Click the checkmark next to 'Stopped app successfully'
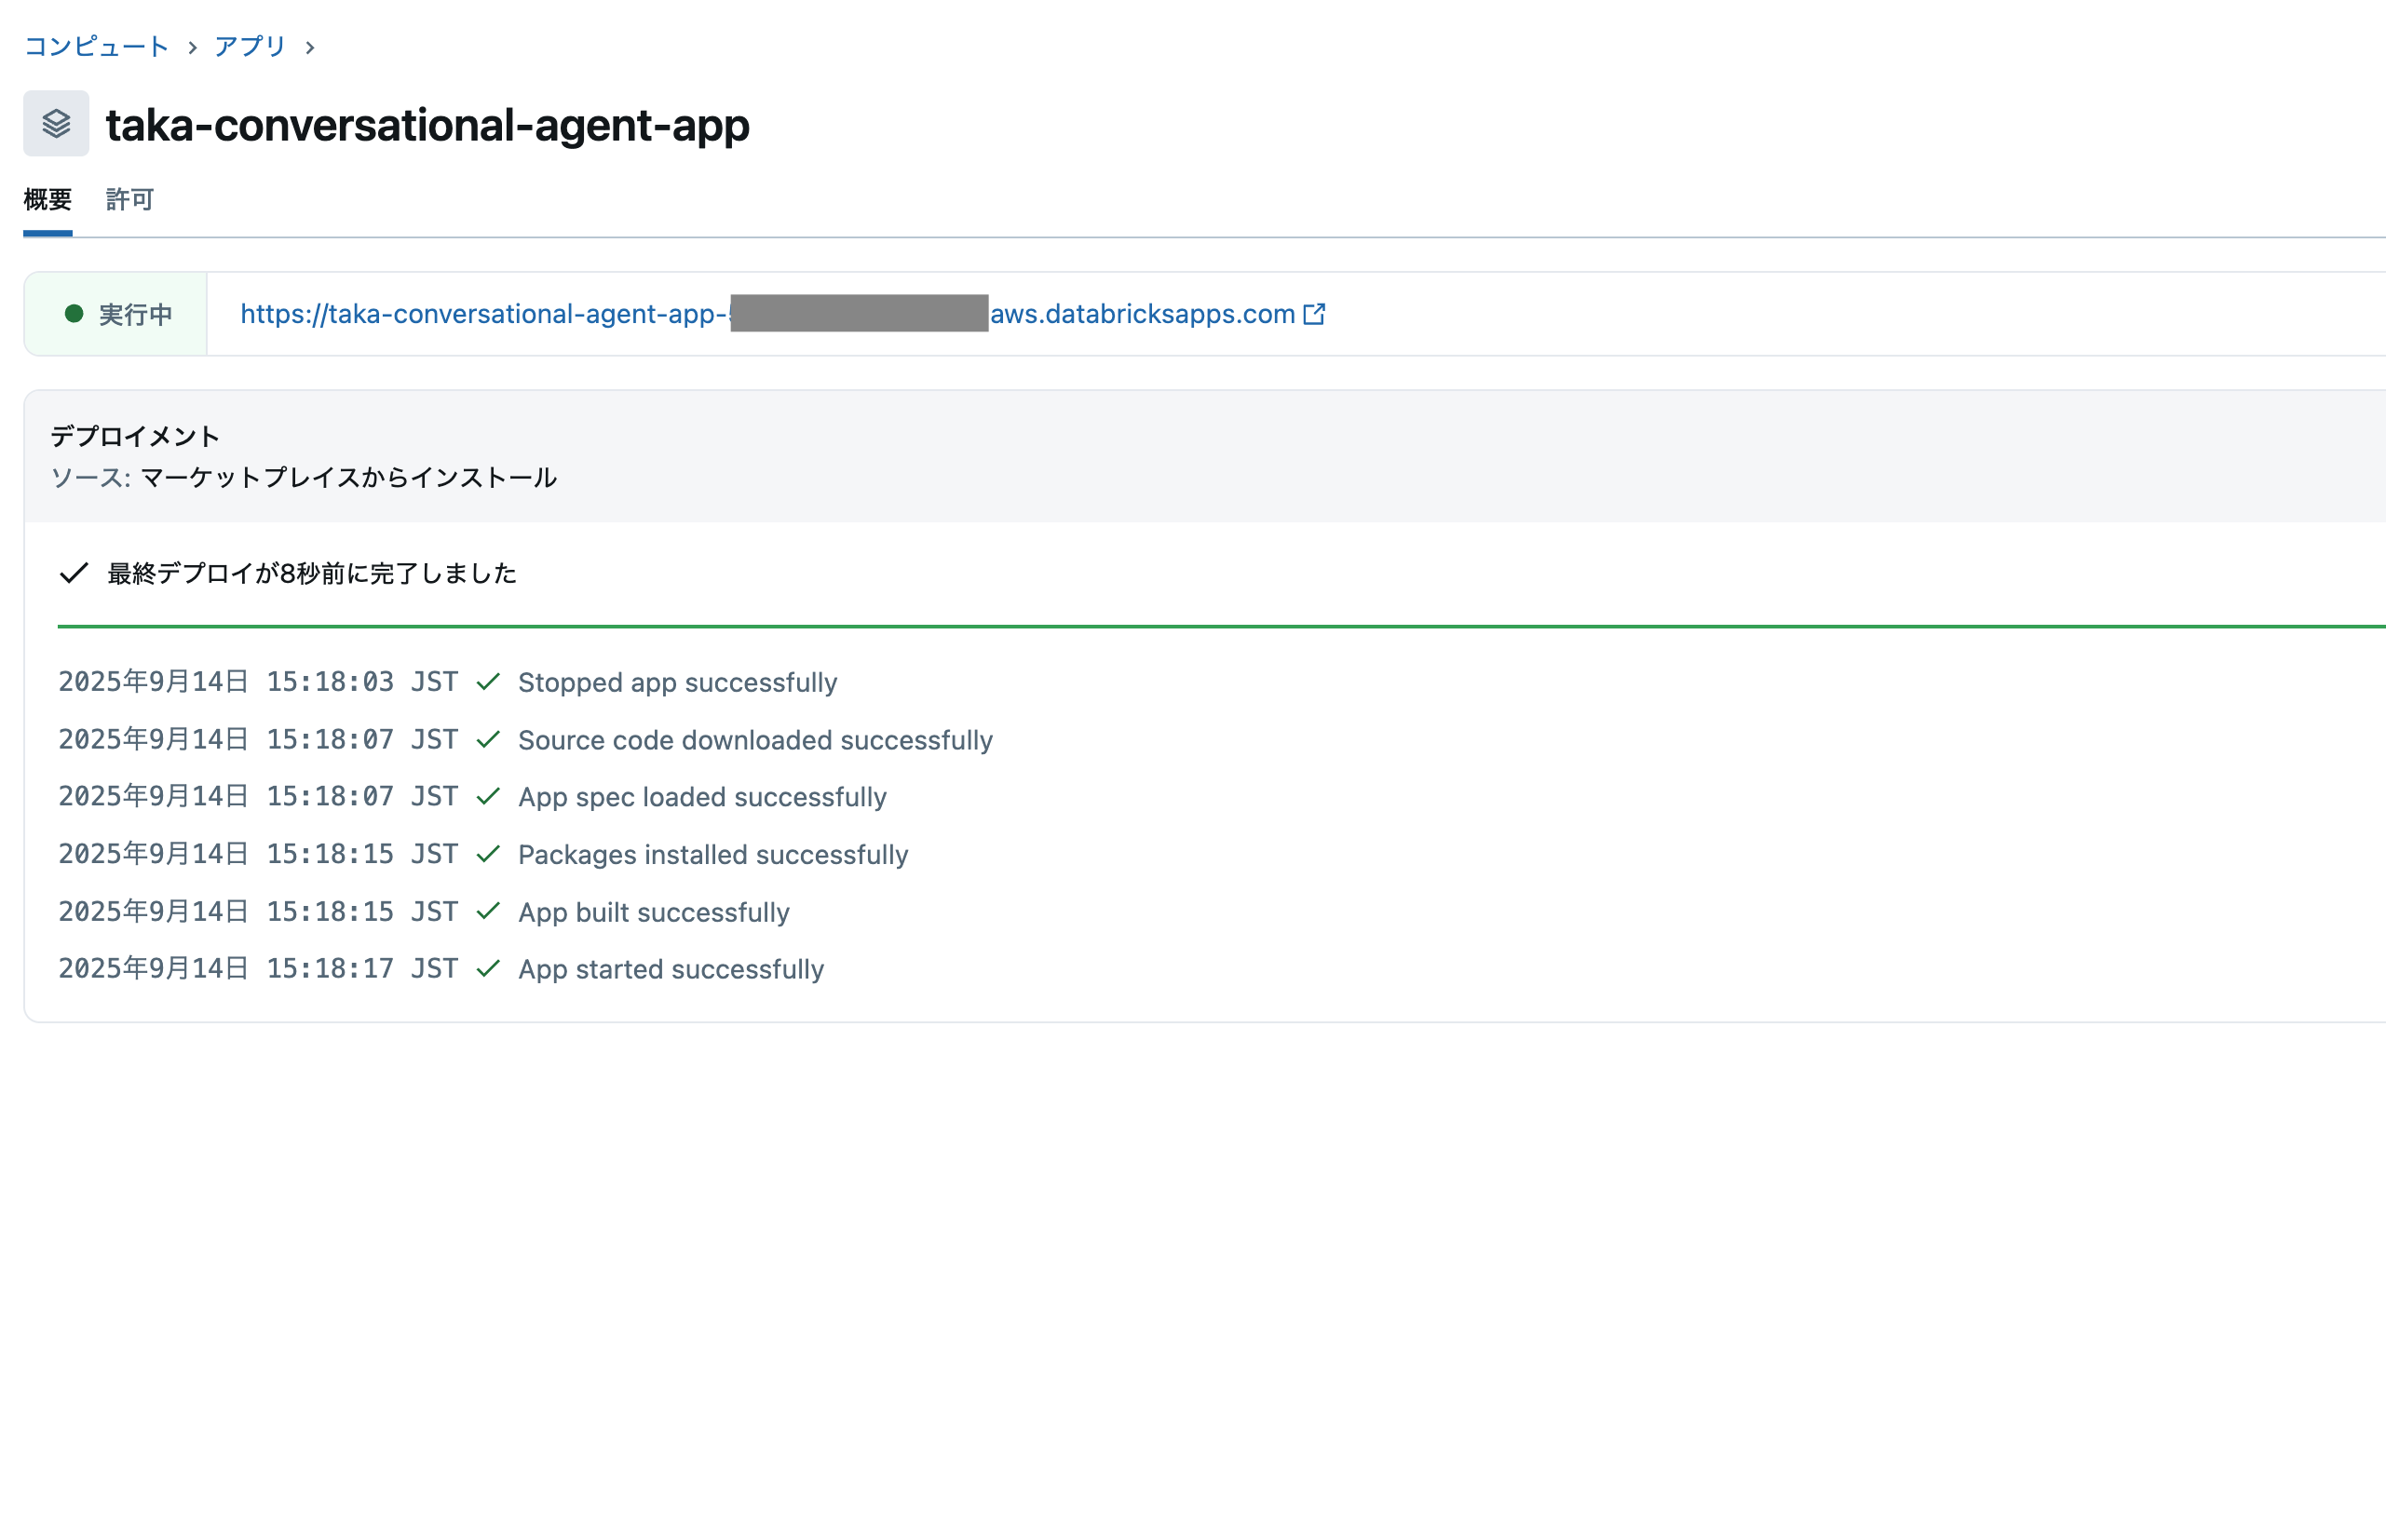The height and width of the screenshot is (1540, 2386). (489, 681)
